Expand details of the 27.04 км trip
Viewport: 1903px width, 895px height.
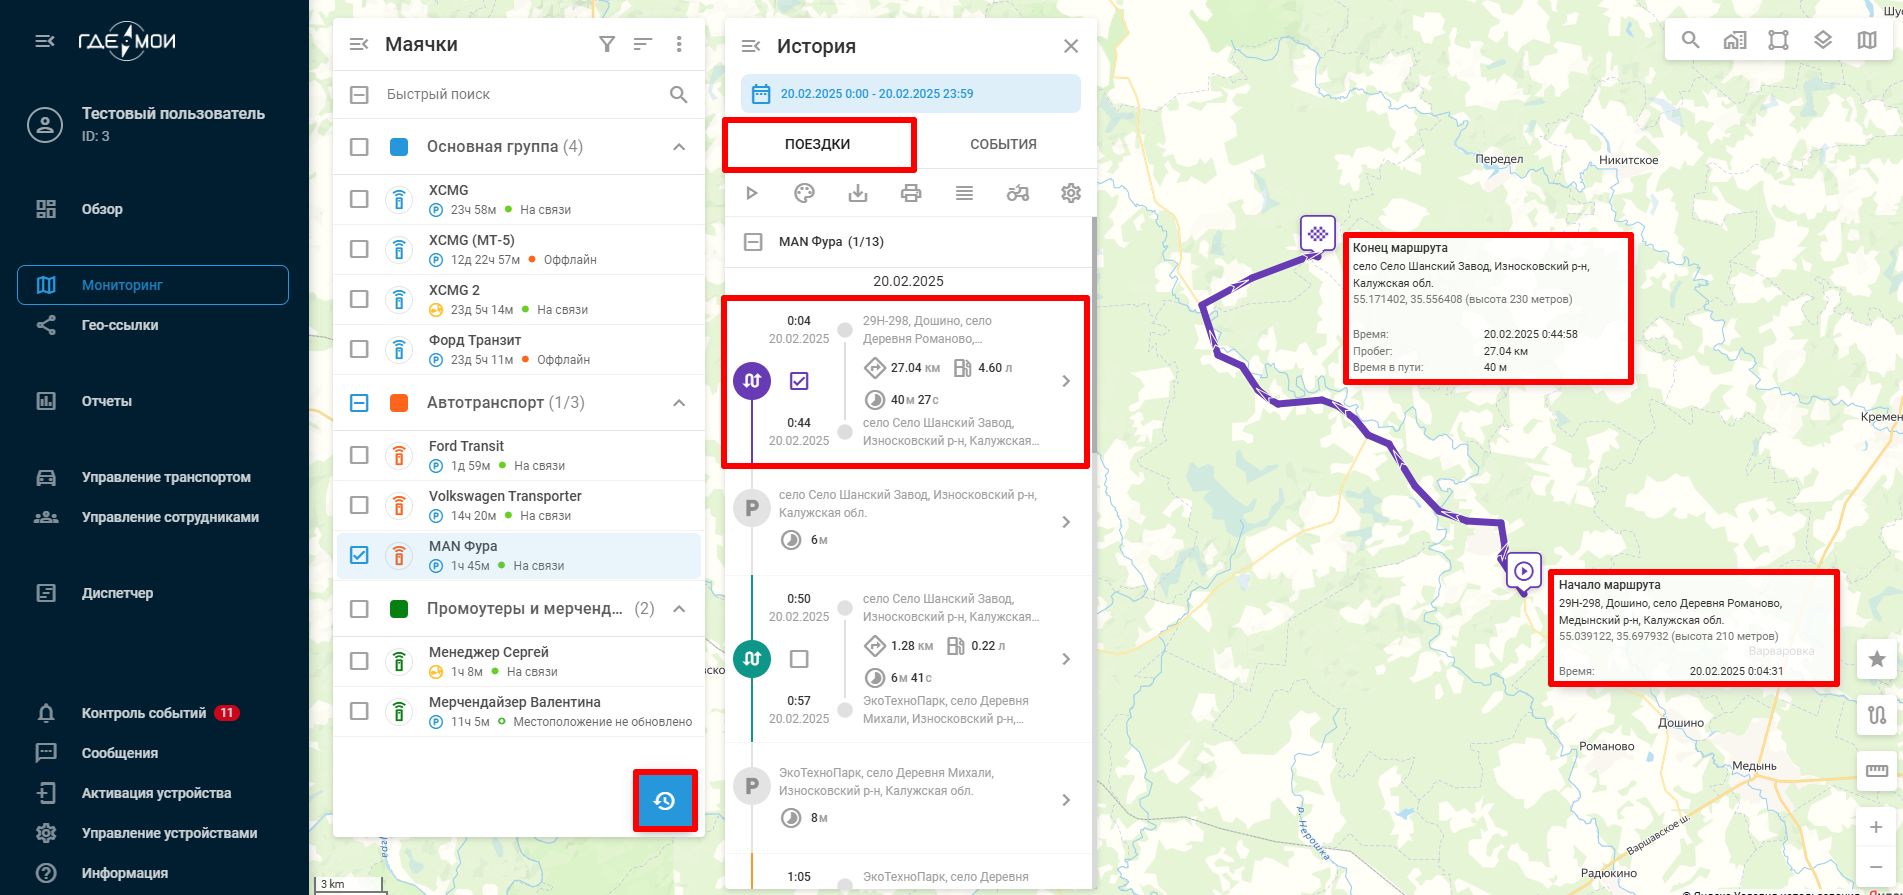(x=1065, y=381)
